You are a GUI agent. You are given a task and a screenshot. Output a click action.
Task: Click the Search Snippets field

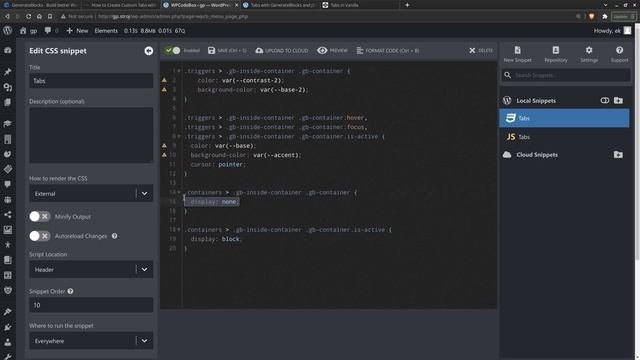[566, 75]
